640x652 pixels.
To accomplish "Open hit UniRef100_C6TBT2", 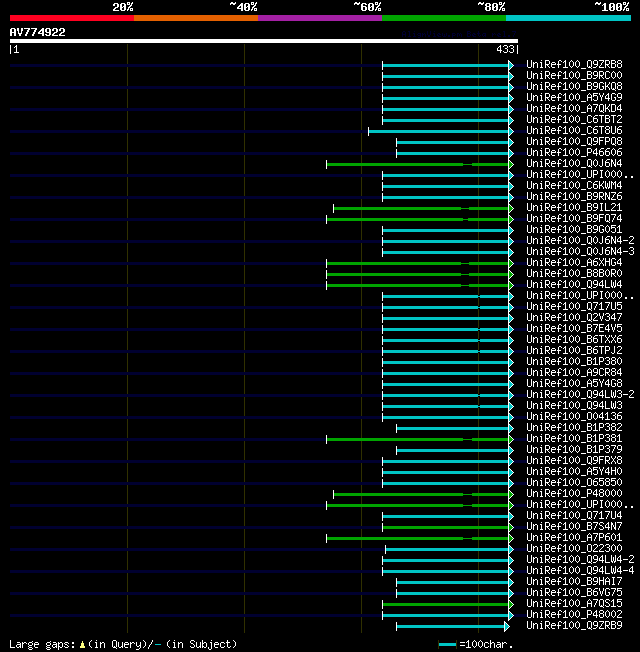I will pyautogui.click(x=574, y=119).
